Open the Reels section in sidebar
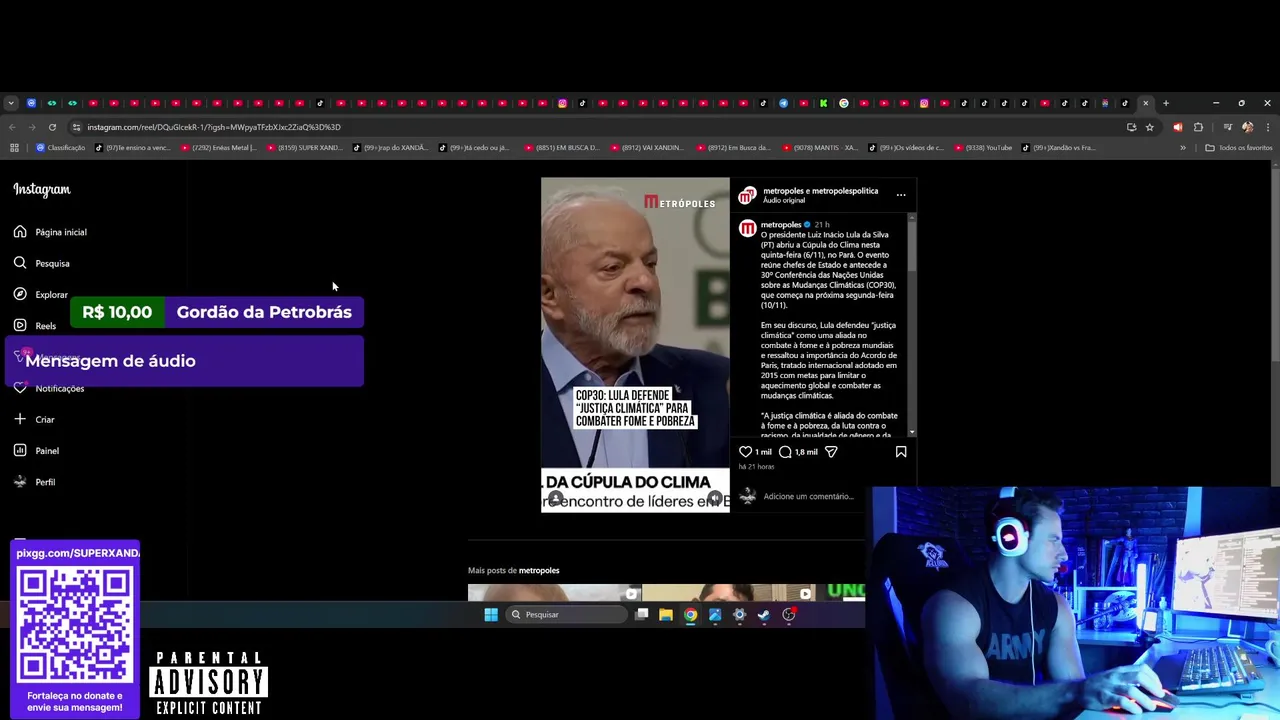1280x720 pixels. click(x=34, y=325)
